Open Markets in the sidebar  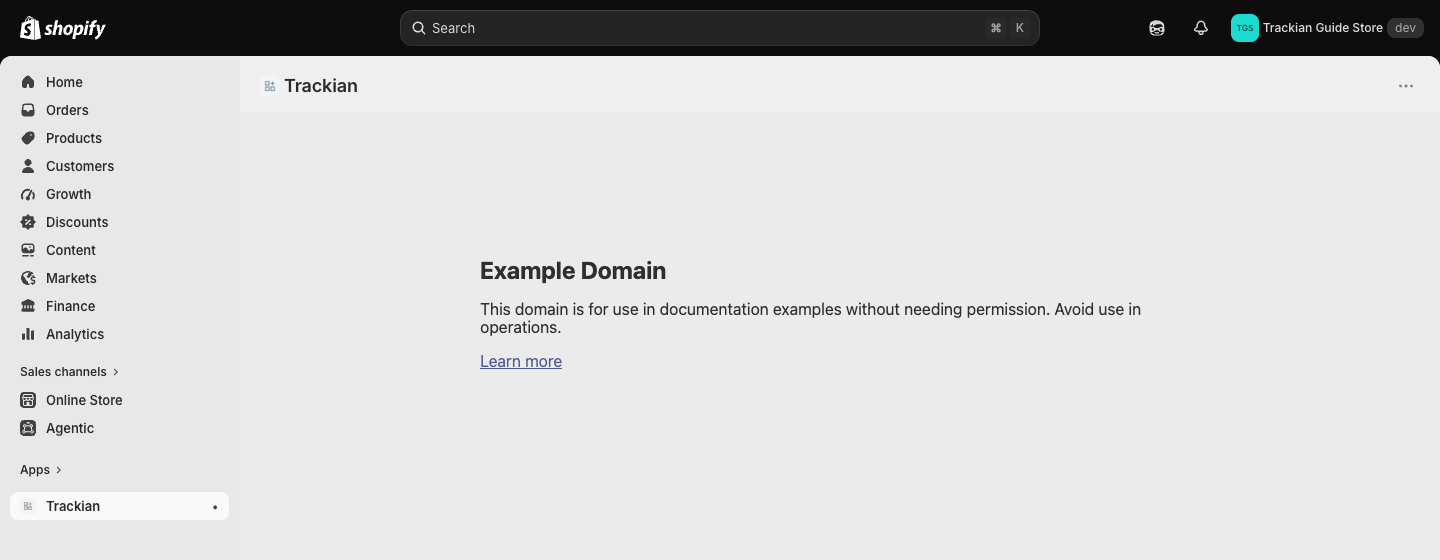tap(120, 278)
